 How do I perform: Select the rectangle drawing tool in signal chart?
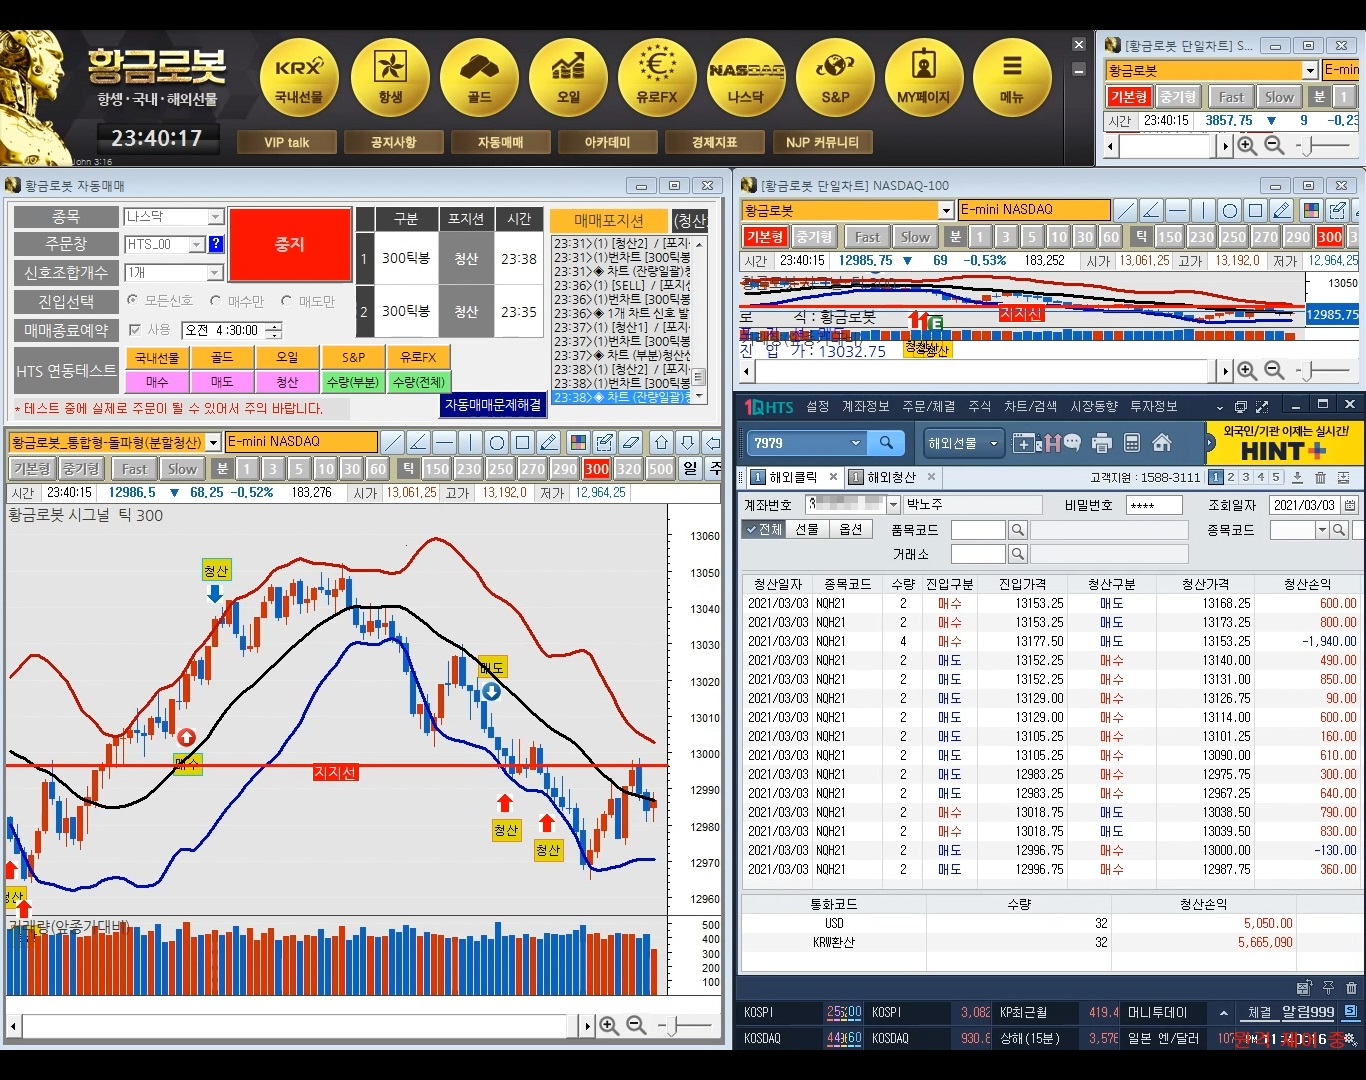point(522,442)
